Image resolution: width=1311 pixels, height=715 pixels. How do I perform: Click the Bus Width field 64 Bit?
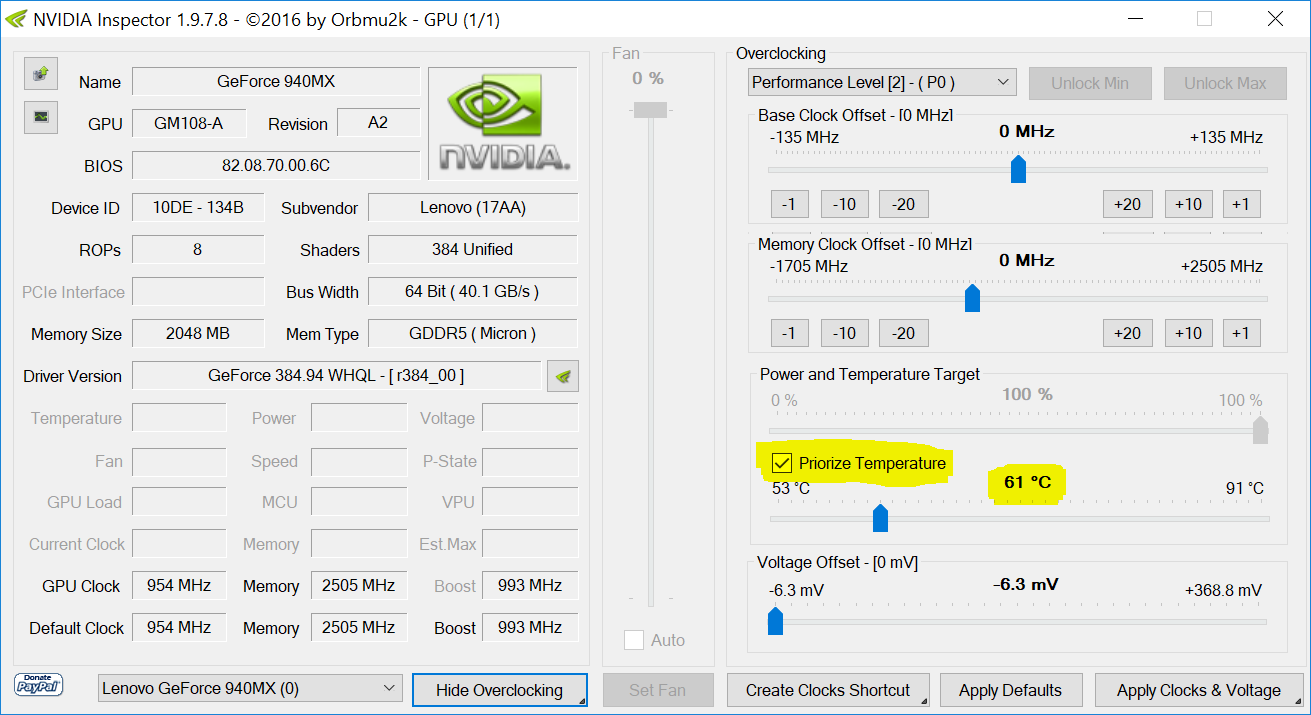(x=473, y=292)
